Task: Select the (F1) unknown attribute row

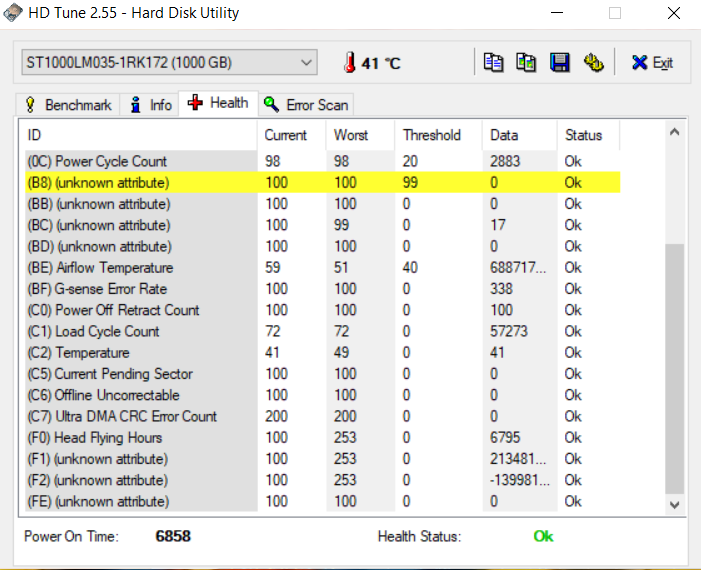Action: 322,459
